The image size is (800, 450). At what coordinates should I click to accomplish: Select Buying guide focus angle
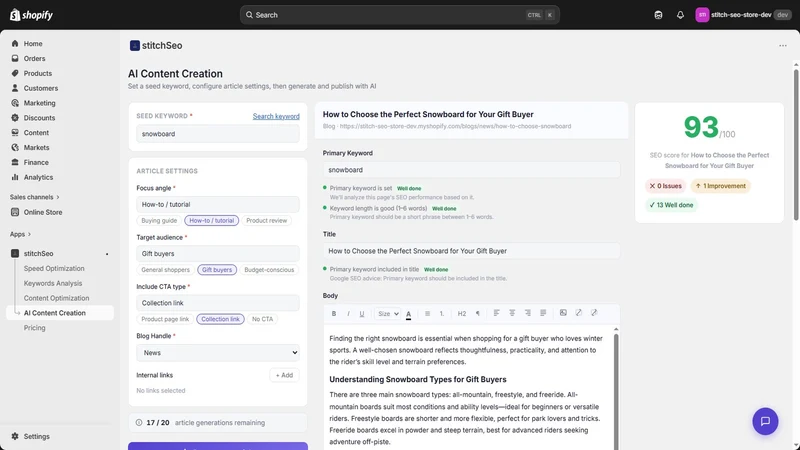click(x=159, y=220)
